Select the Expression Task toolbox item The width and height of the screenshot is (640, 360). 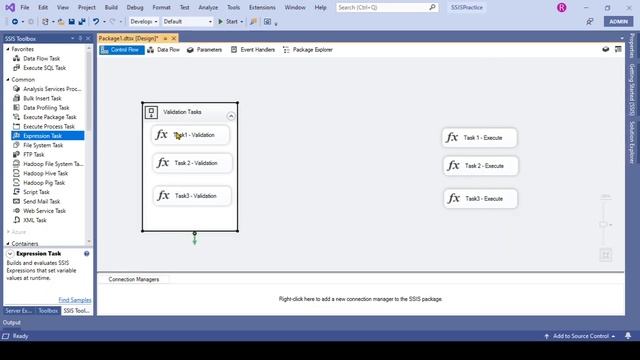click(48, 136)
